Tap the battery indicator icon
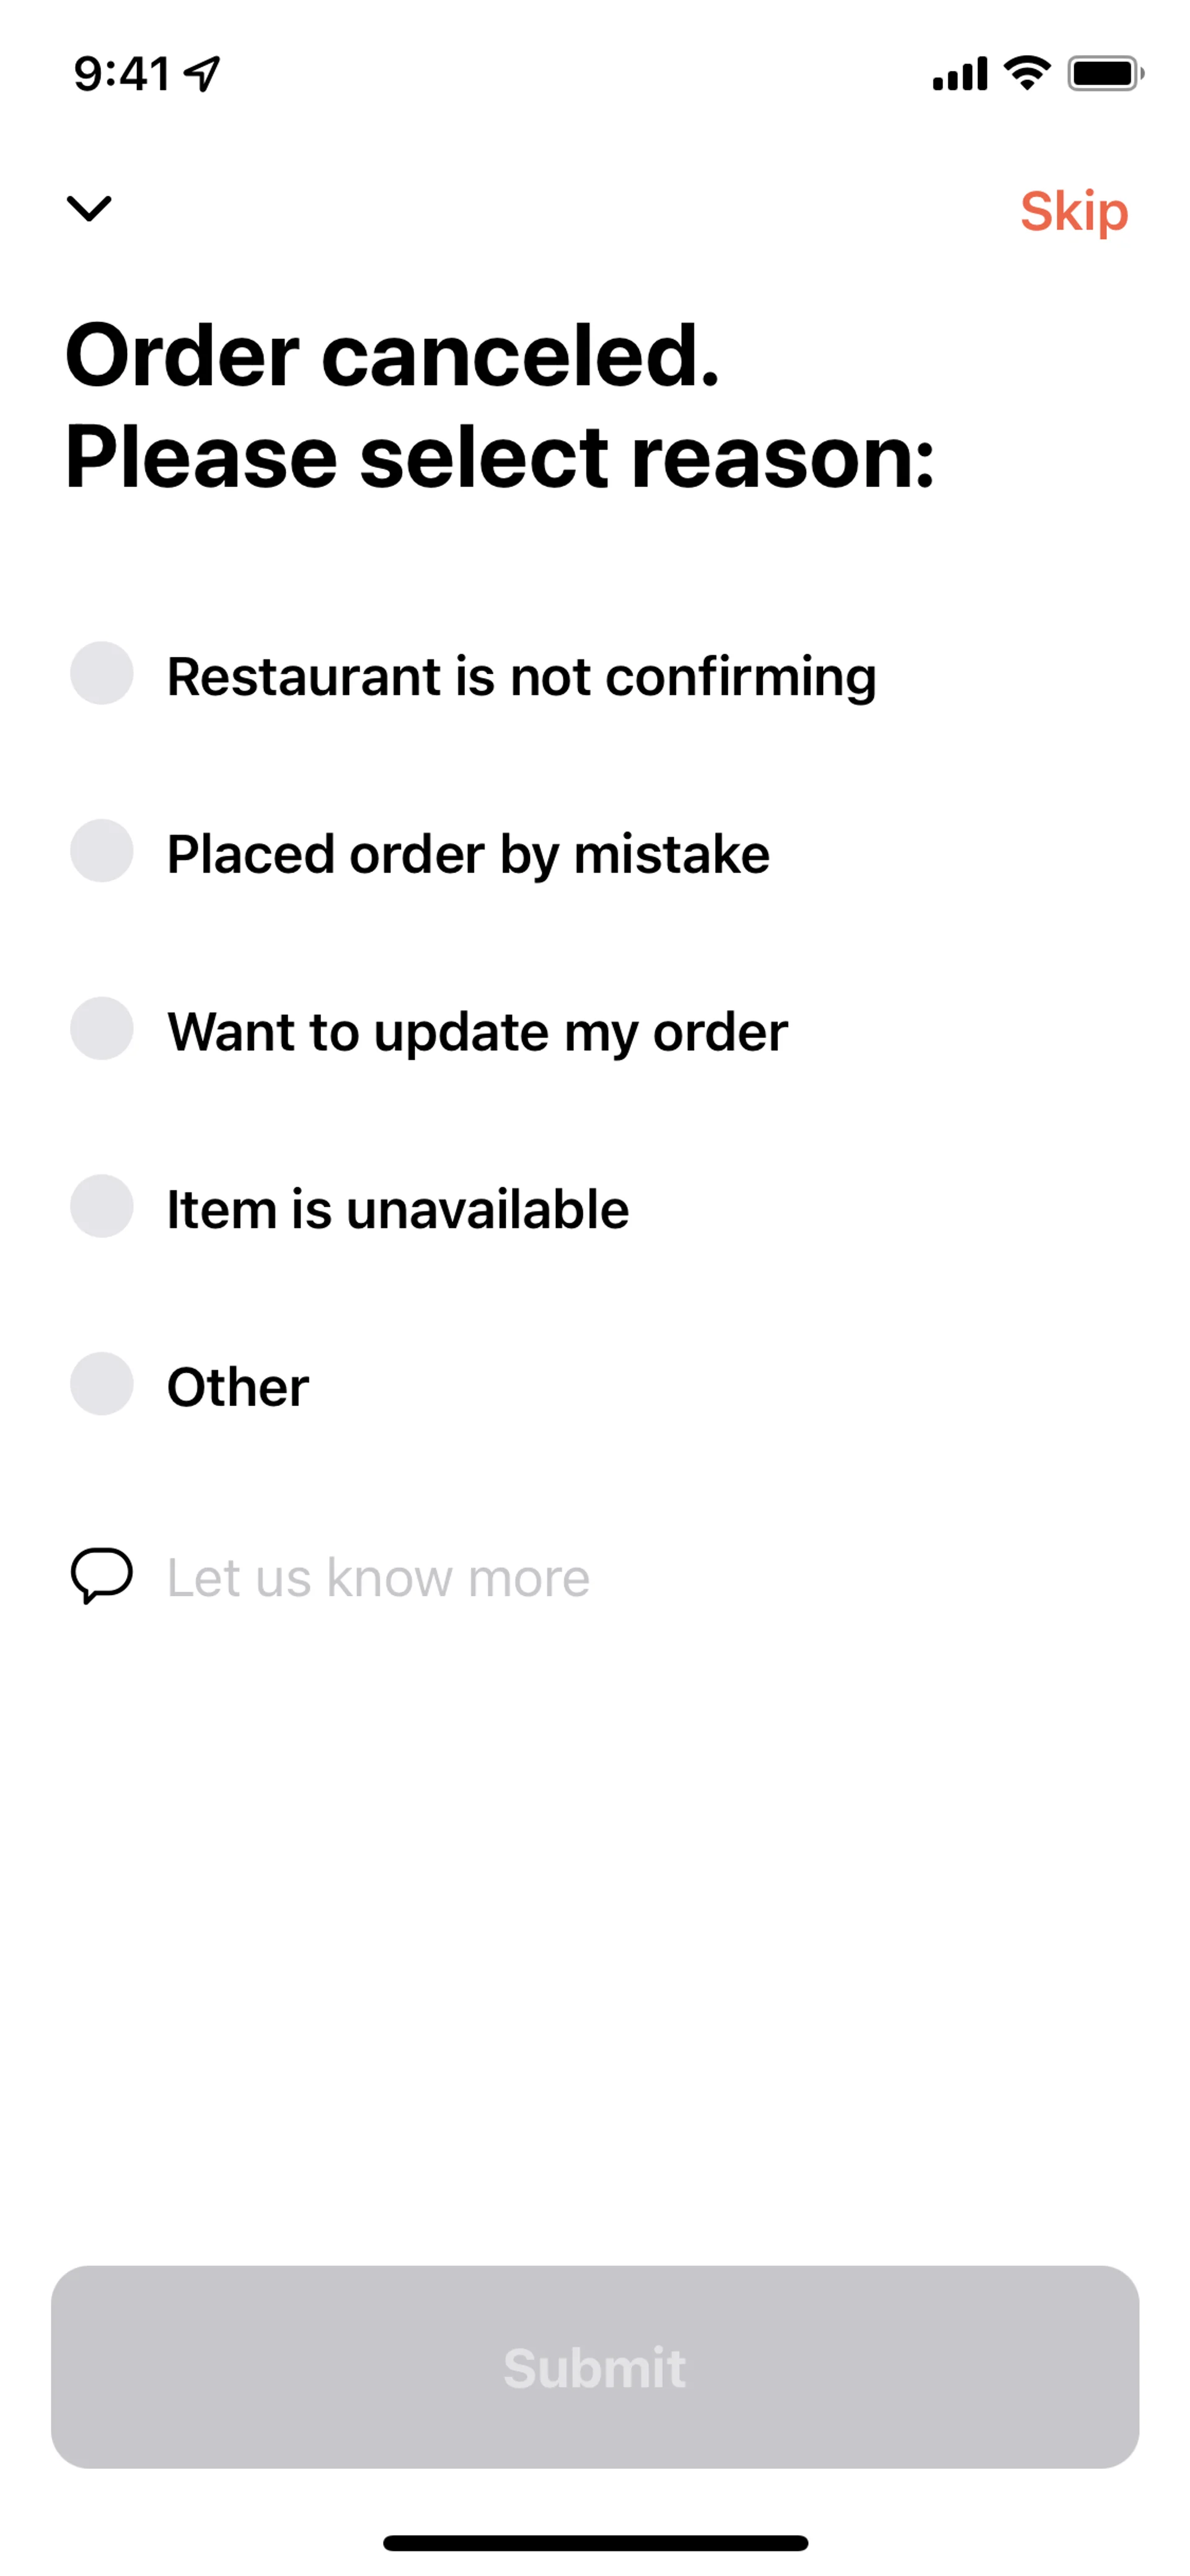This screenshot has width=1190, height=2576. pyautogui.click(x=1105, y=73)
